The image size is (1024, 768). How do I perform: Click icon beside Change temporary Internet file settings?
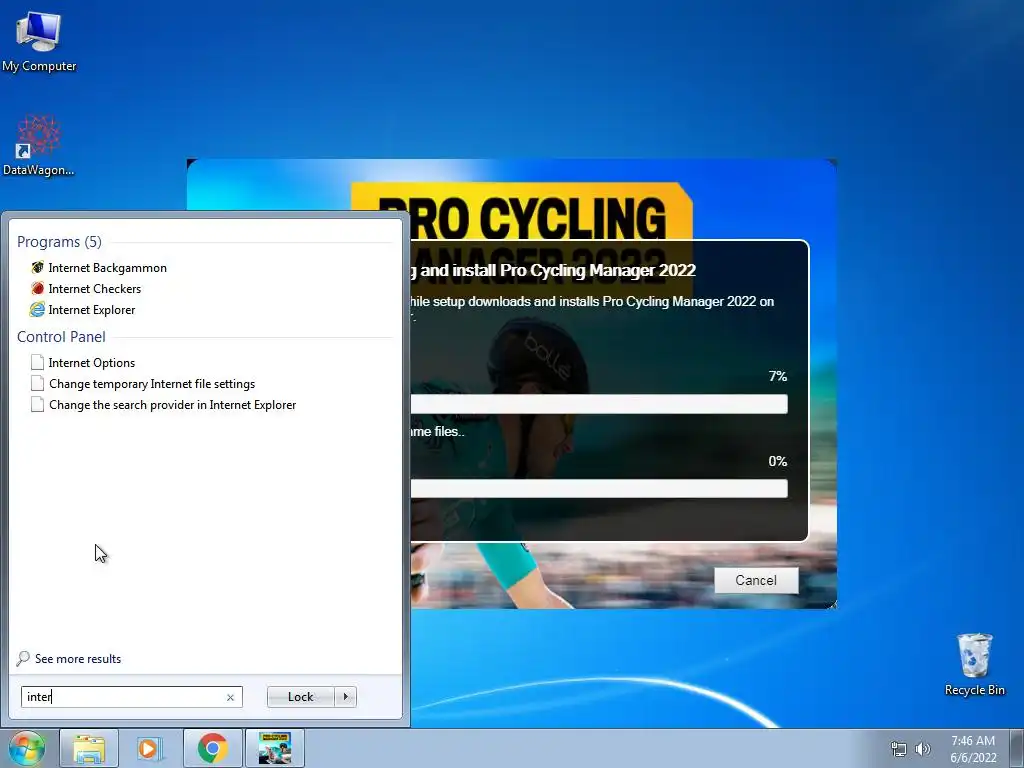coord(37,383)
